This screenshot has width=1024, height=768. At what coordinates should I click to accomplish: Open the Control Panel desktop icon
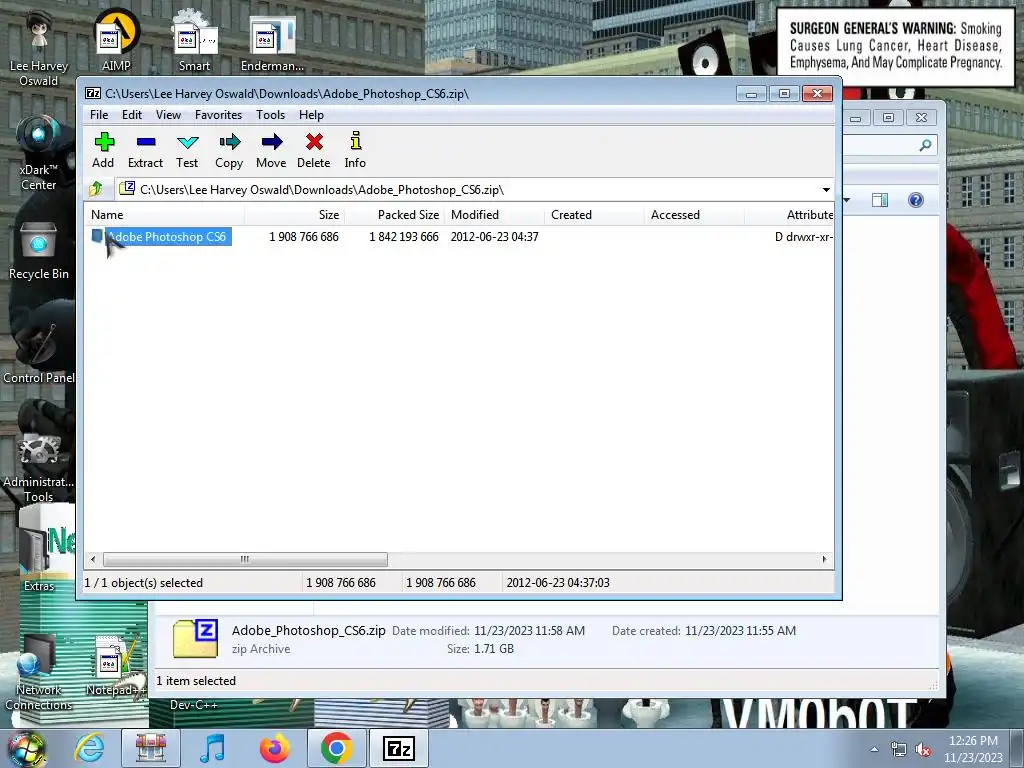pyautogui.click(x=39, y=353)
